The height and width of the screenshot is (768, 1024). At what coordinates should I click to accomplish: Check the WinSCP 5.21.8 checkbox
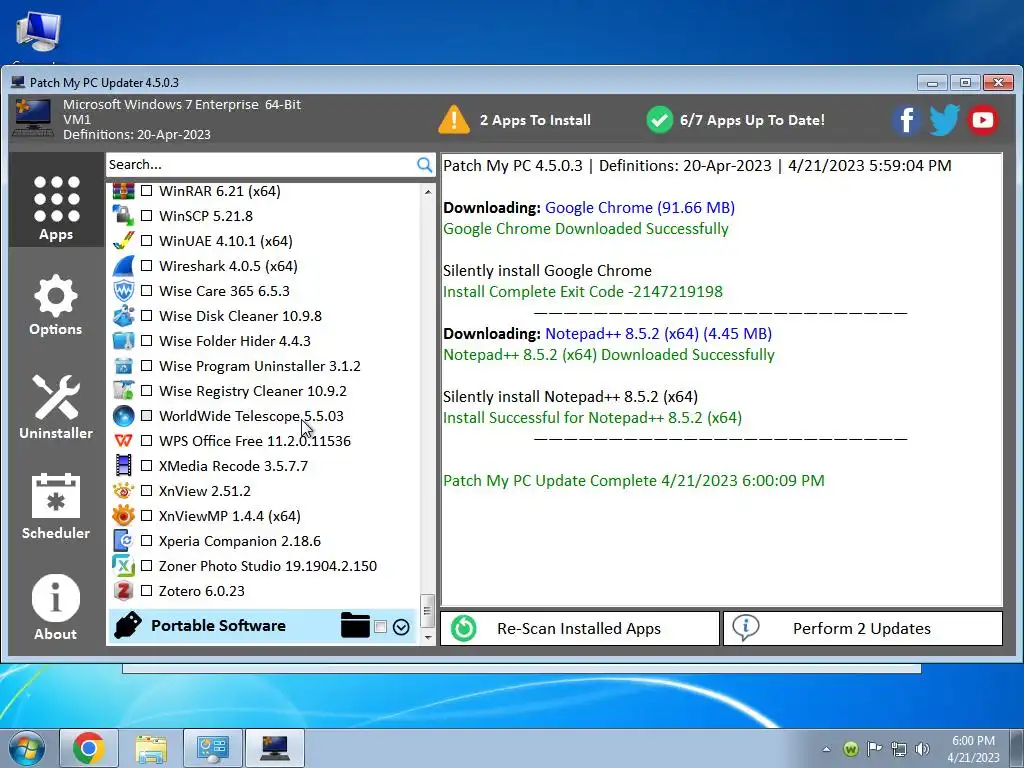click(146, 216)
